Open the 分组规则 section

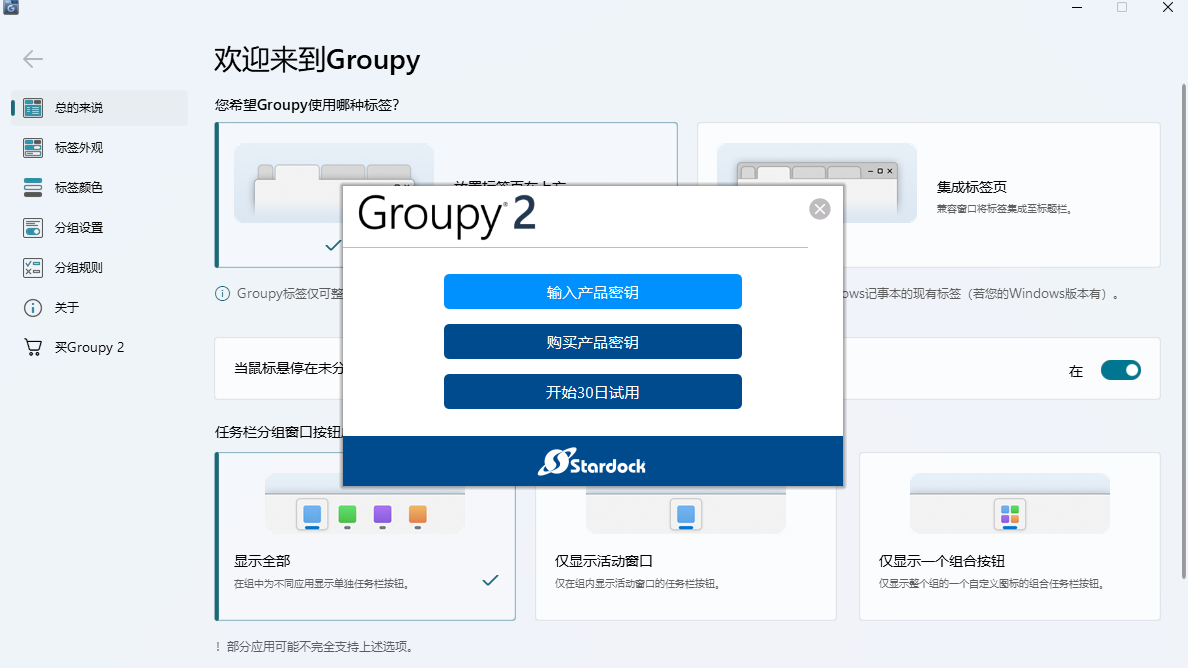click(32, 267)
